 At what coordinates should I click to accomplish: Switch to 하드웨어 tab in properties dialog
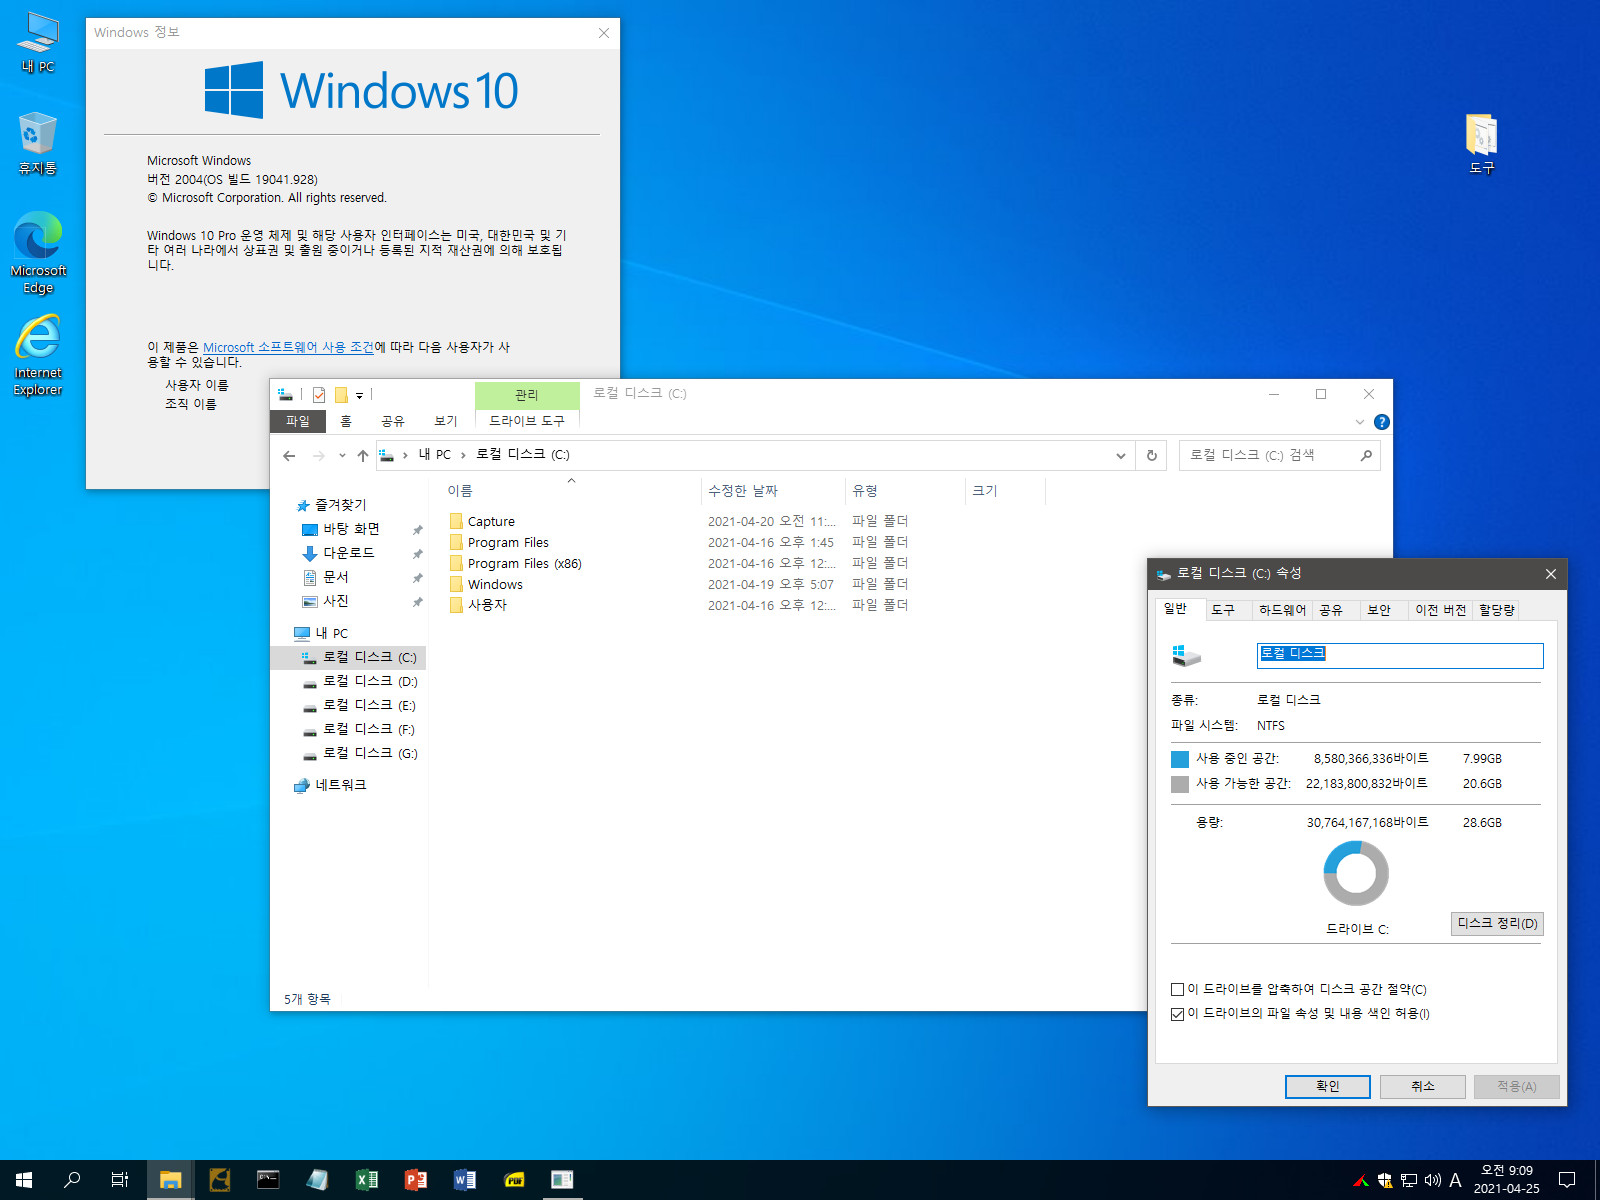1282,610
